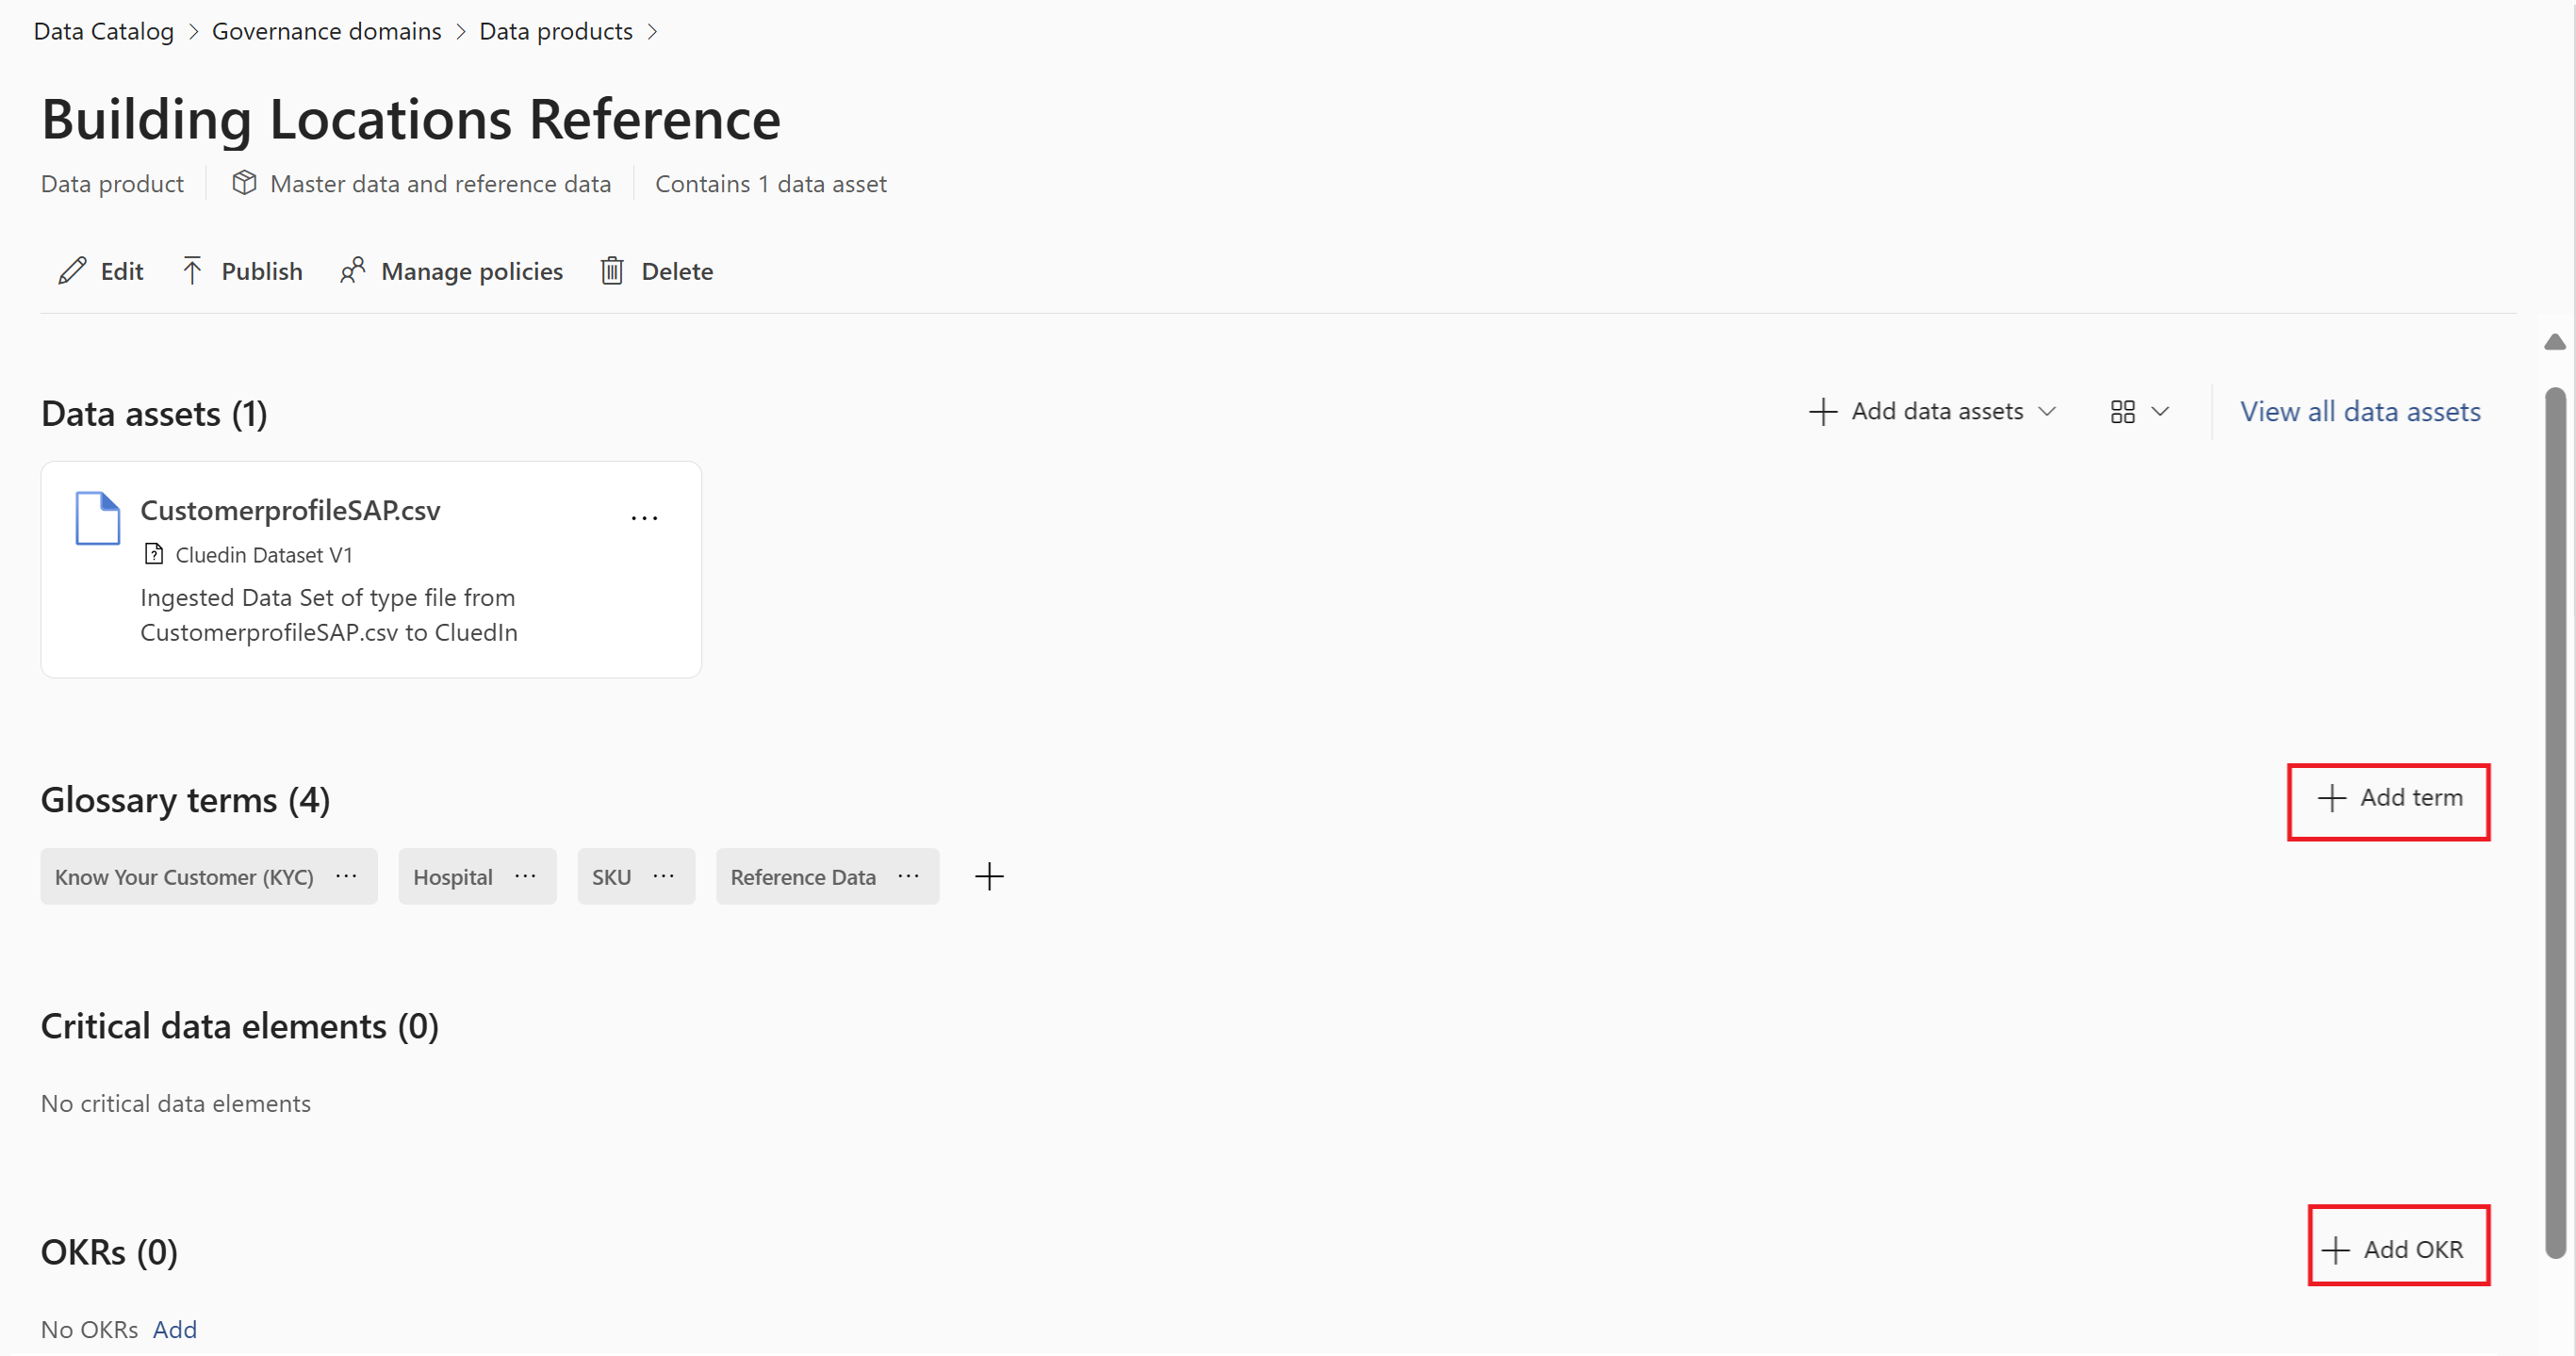Go to Governance domains breadcrumb
Screen dimensions: 2576x1356
tap(326, 32)
